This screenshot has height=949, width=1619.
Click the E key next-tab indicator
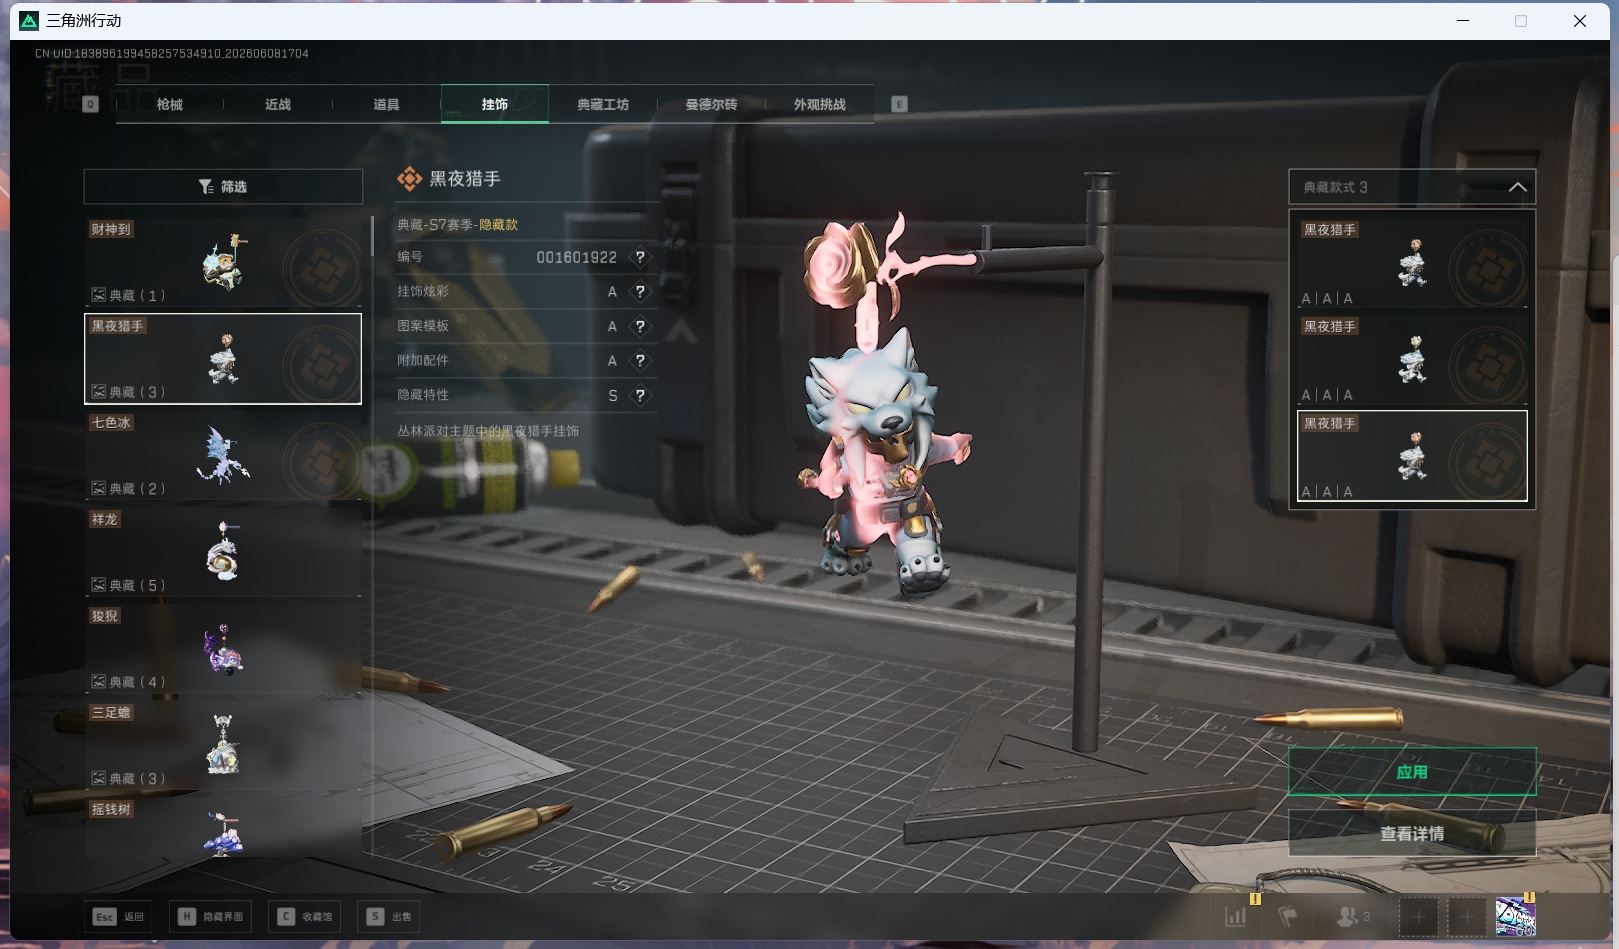click(x=899, y=104)
